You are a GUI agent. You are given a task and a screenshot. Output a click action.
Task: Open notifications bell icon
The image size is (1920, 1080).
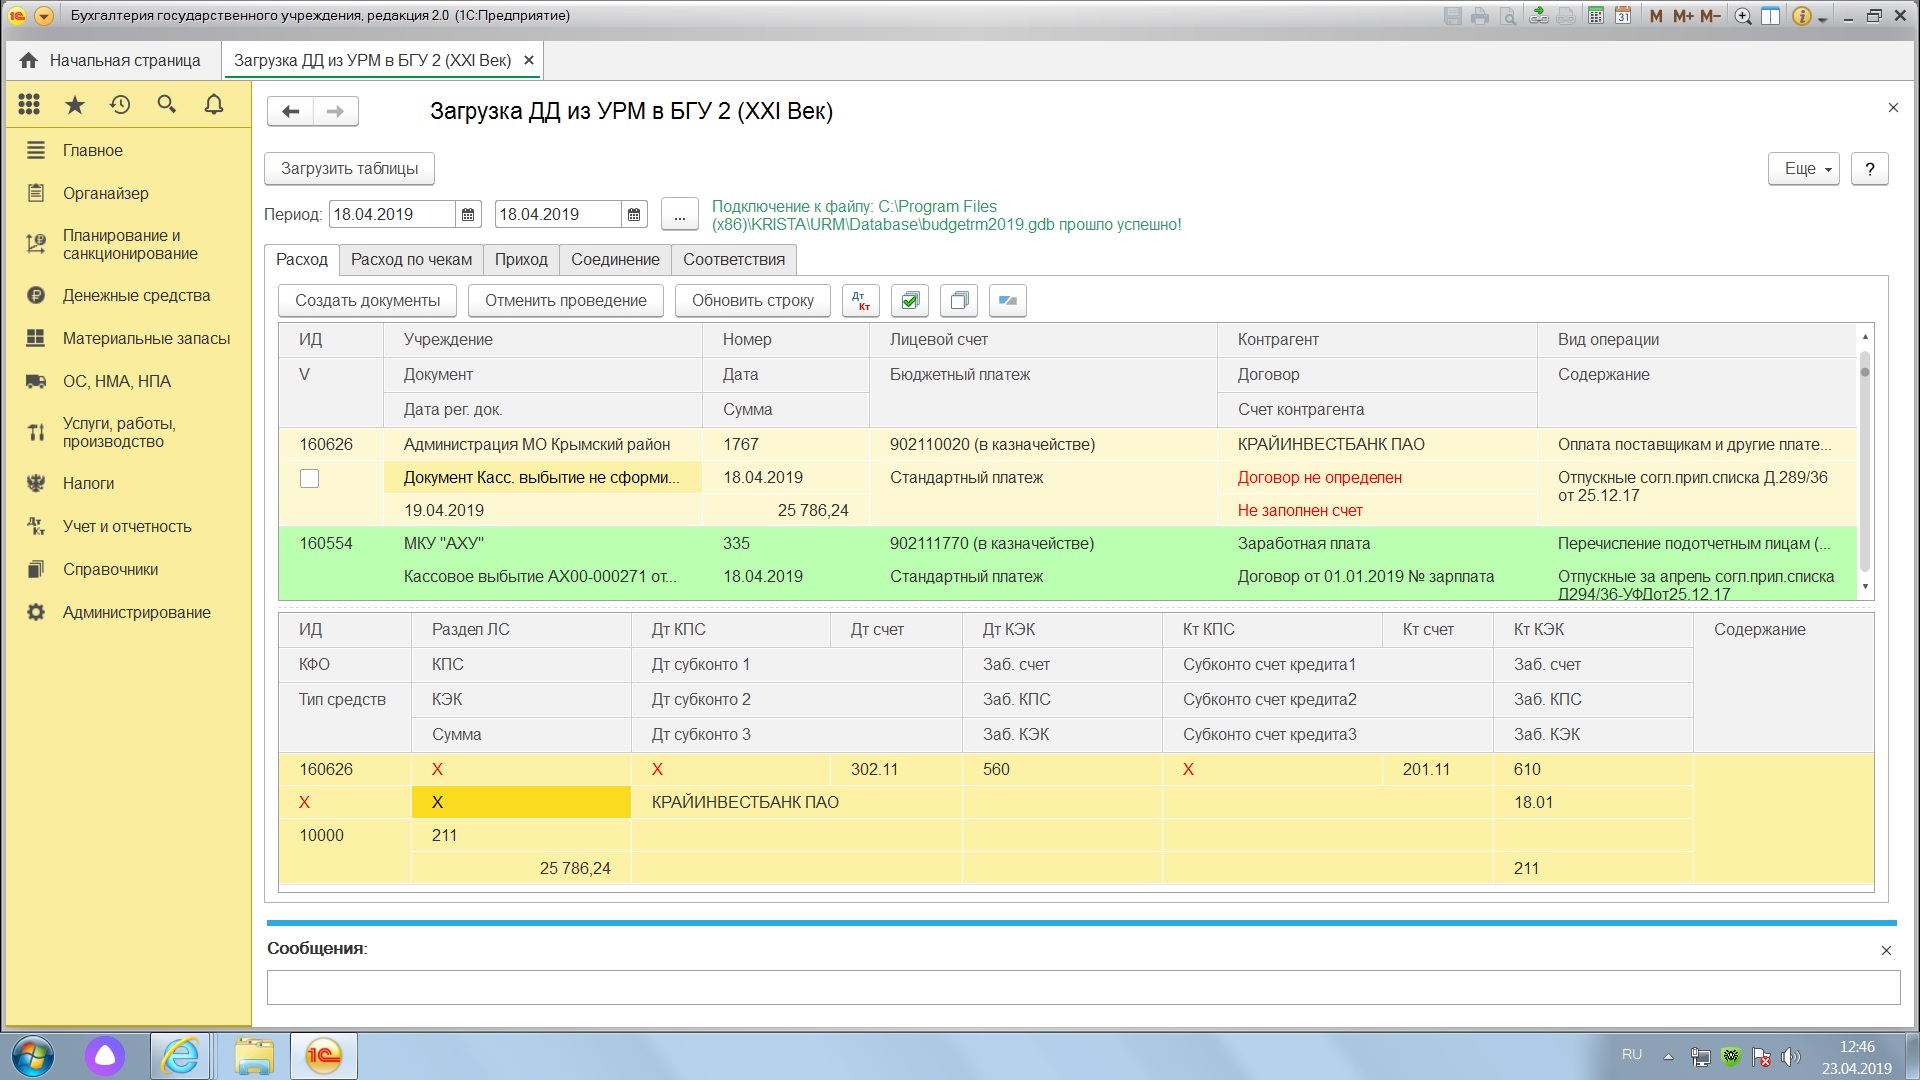coord(213,104)
